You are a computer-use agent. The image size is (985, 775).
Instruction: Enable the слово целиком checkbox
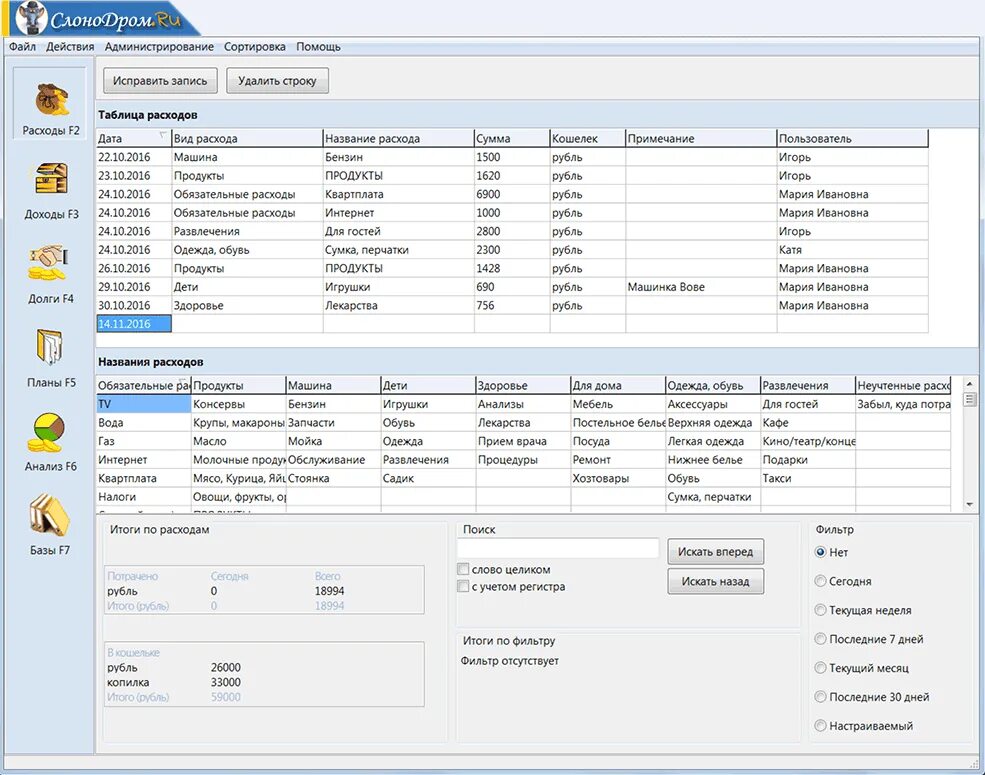[x=463, y=569]
